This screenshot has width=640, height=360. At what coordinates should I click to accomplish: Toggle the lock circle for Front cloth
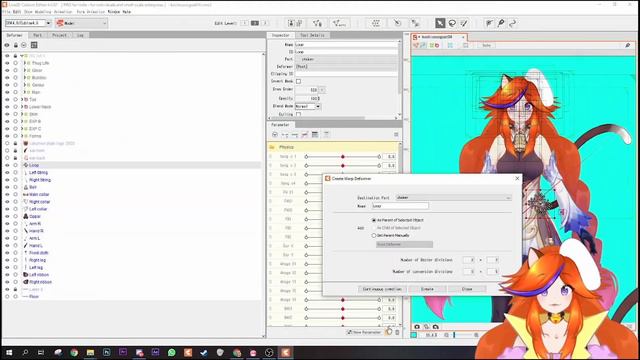(16, 253)
